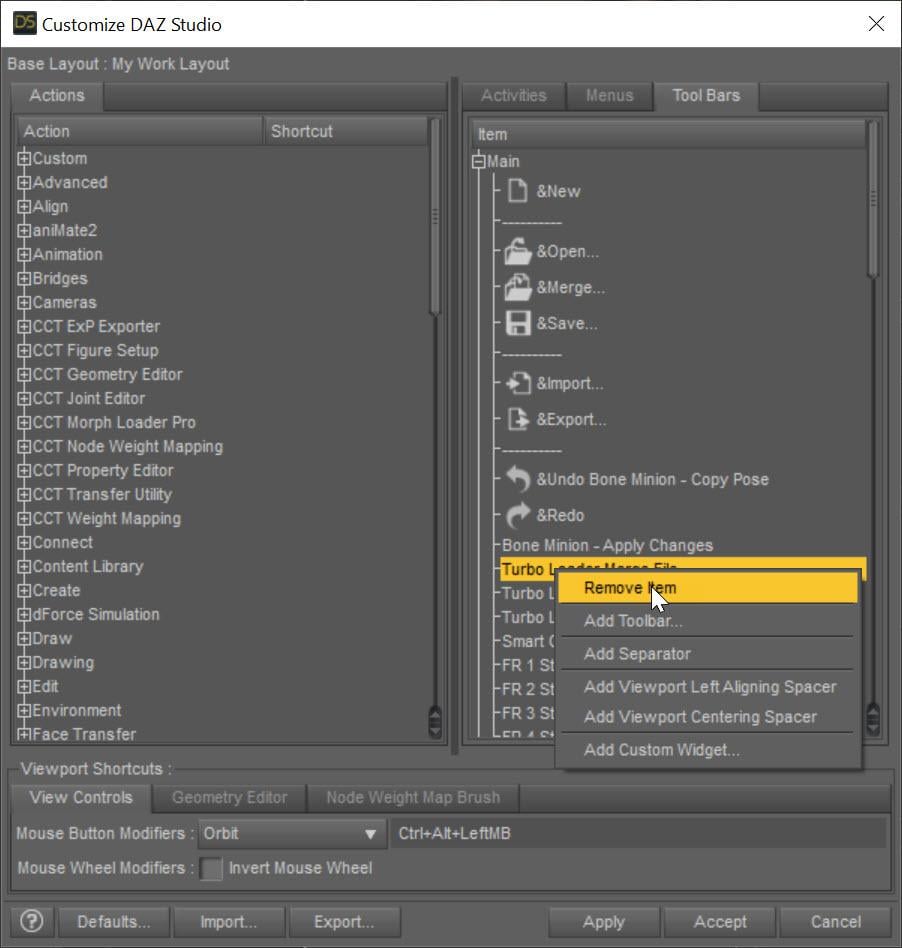Click the Undo curved arrow icon
Screen dimensions: 902x948
click(x=518, y=479)
